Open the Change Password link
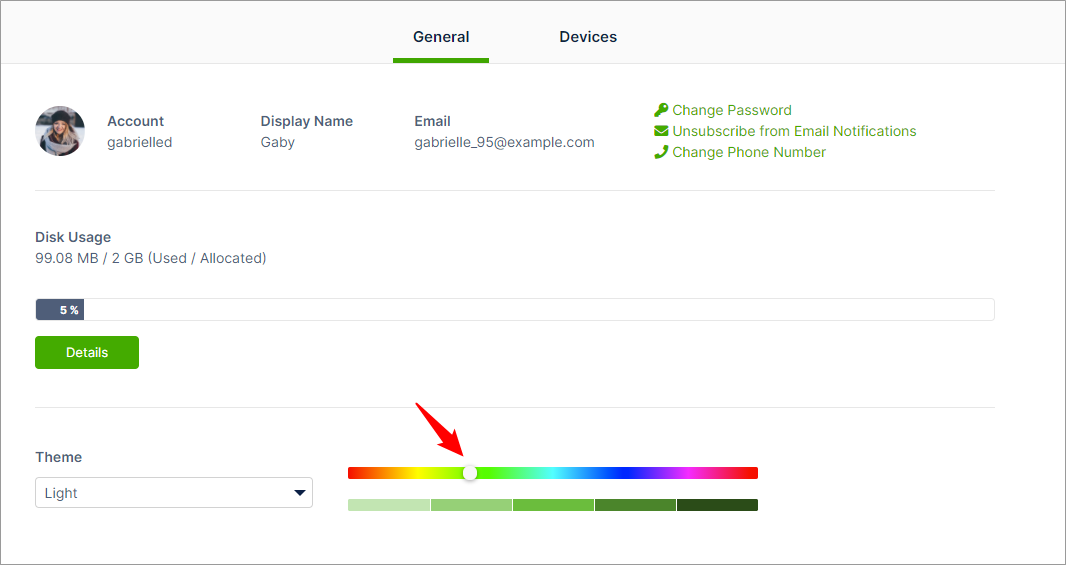The height and width of the screenshot is (565, 1066). (731, 110)
